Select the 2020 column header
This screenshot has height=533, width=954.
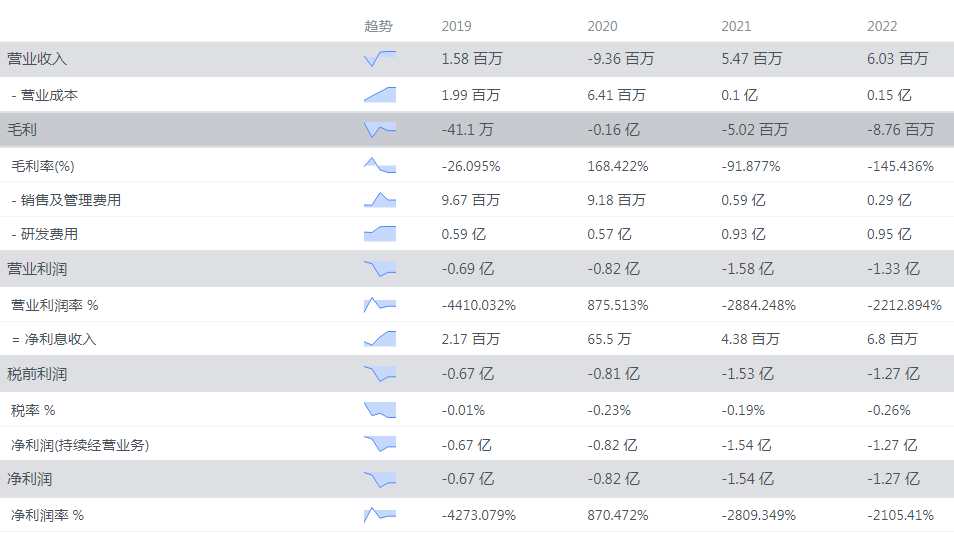click(602, 26)
